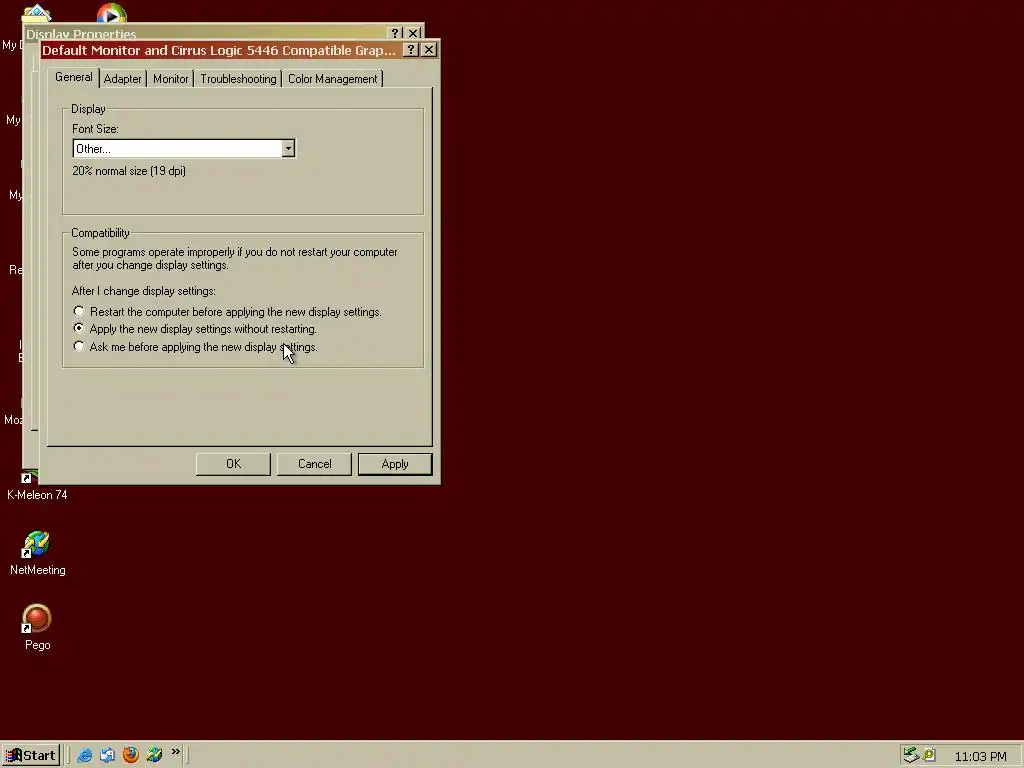Launch Firefox from the quick launch bar
The width and height of the screenshot is (1024, 768).
coord(131,755)
